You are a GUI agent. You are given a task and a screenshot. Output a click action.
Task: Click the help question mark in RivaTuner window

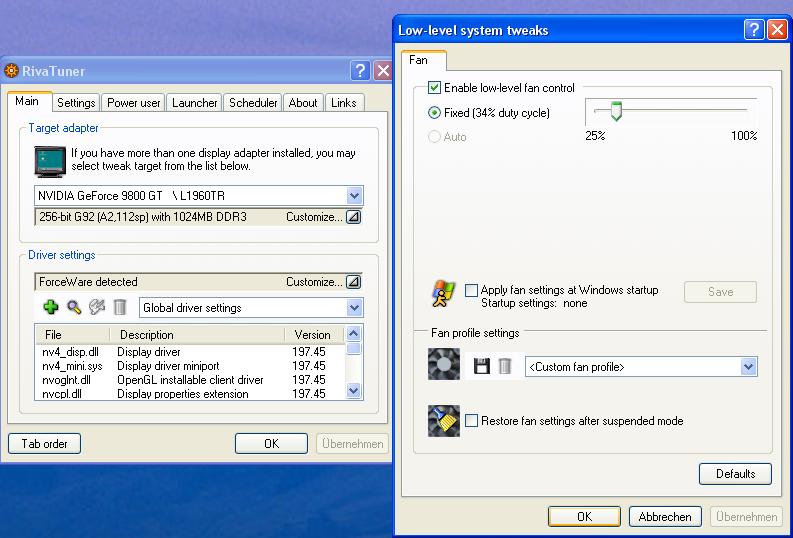360,71
